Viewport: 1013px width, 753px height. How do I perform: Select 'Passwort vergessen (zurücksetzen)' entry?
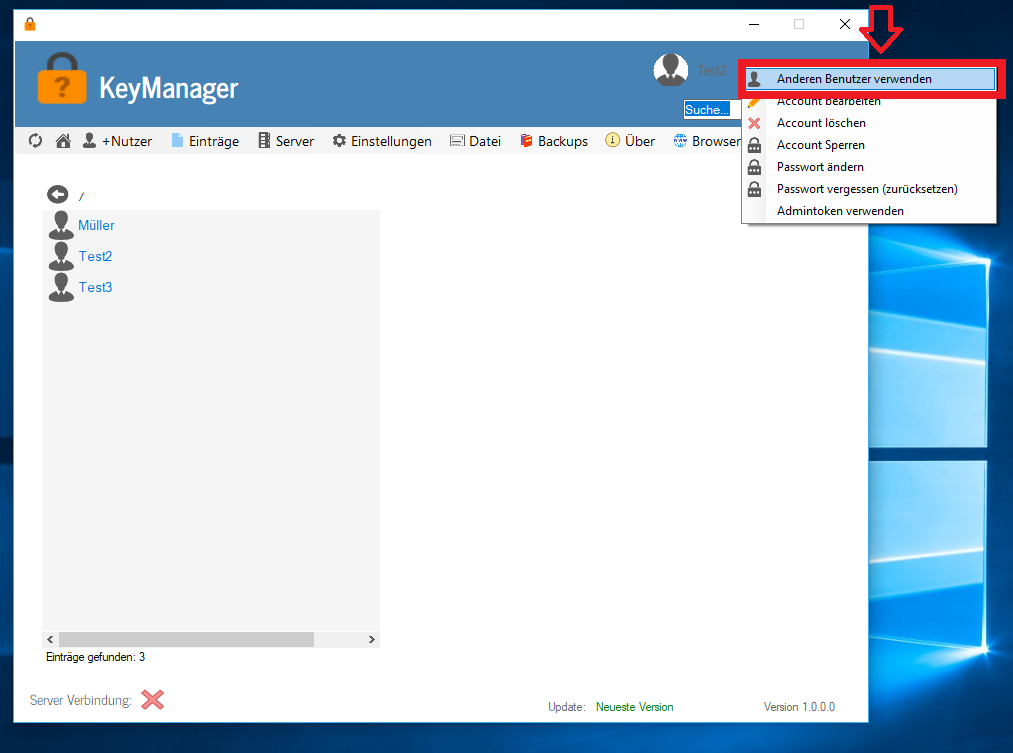point(870,189)
